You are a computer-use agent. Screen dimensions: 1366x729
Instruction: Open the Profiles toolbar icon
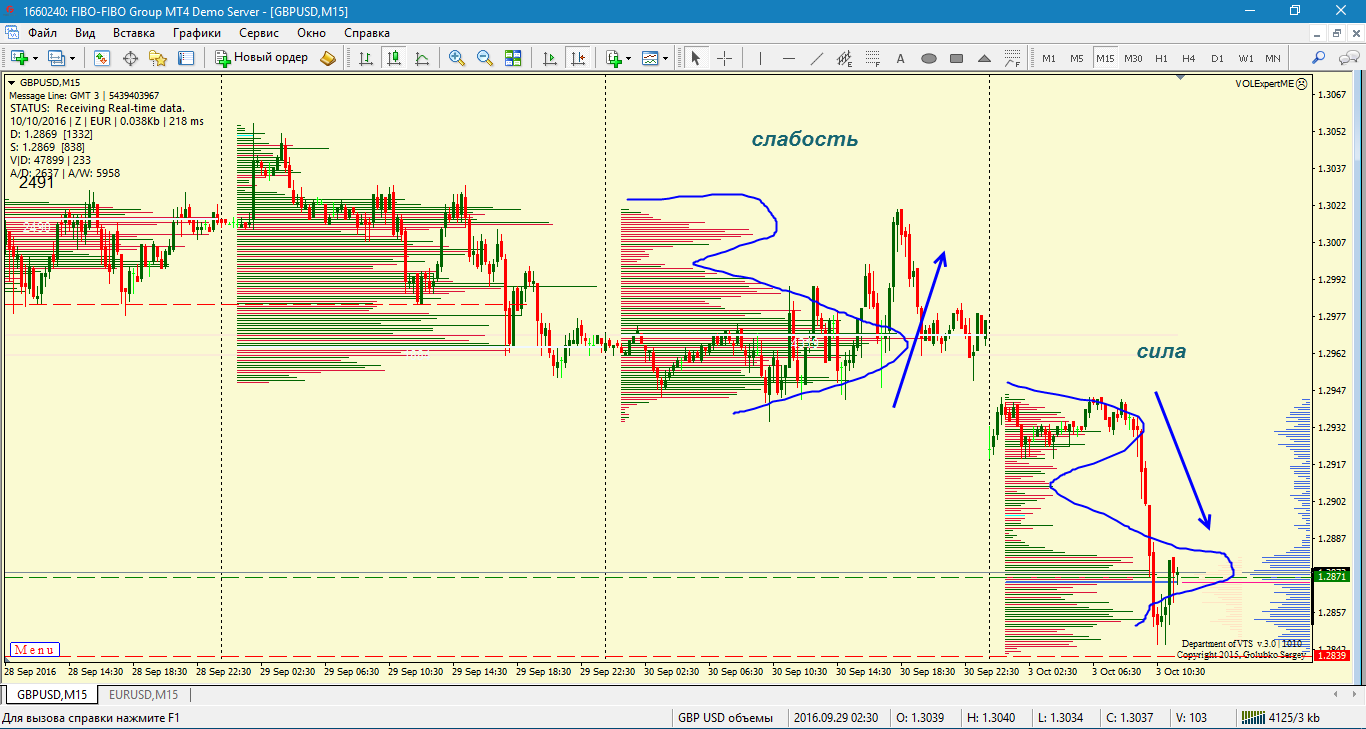click(56, 58)
